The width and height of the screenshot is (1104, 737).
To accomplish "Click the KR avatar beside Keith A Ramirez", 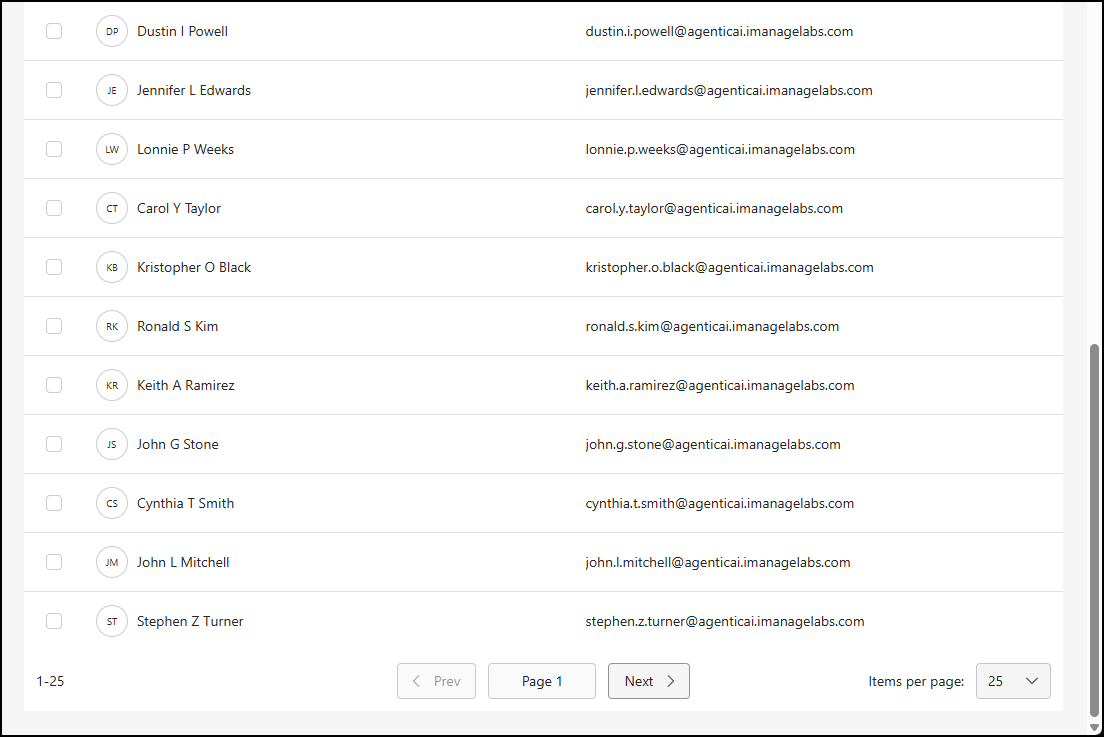I will point(112,385).
